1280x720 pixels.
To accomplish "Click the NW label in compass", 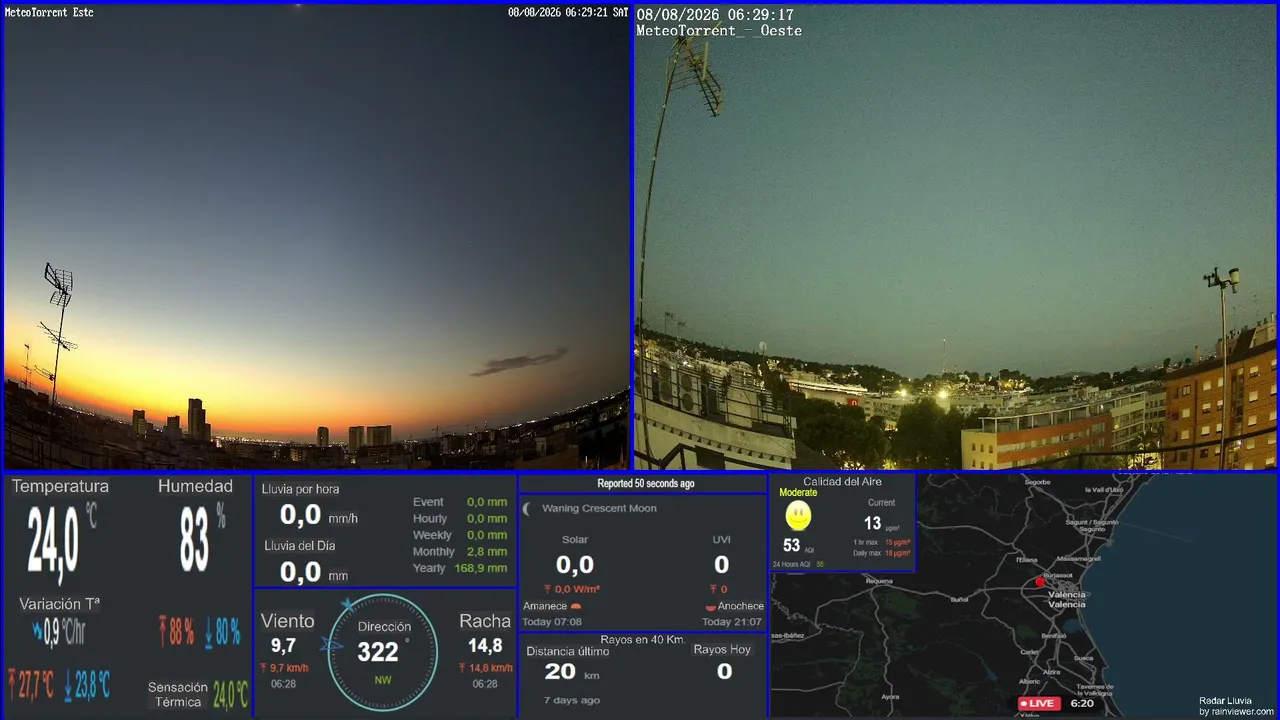I will [383, 680].
